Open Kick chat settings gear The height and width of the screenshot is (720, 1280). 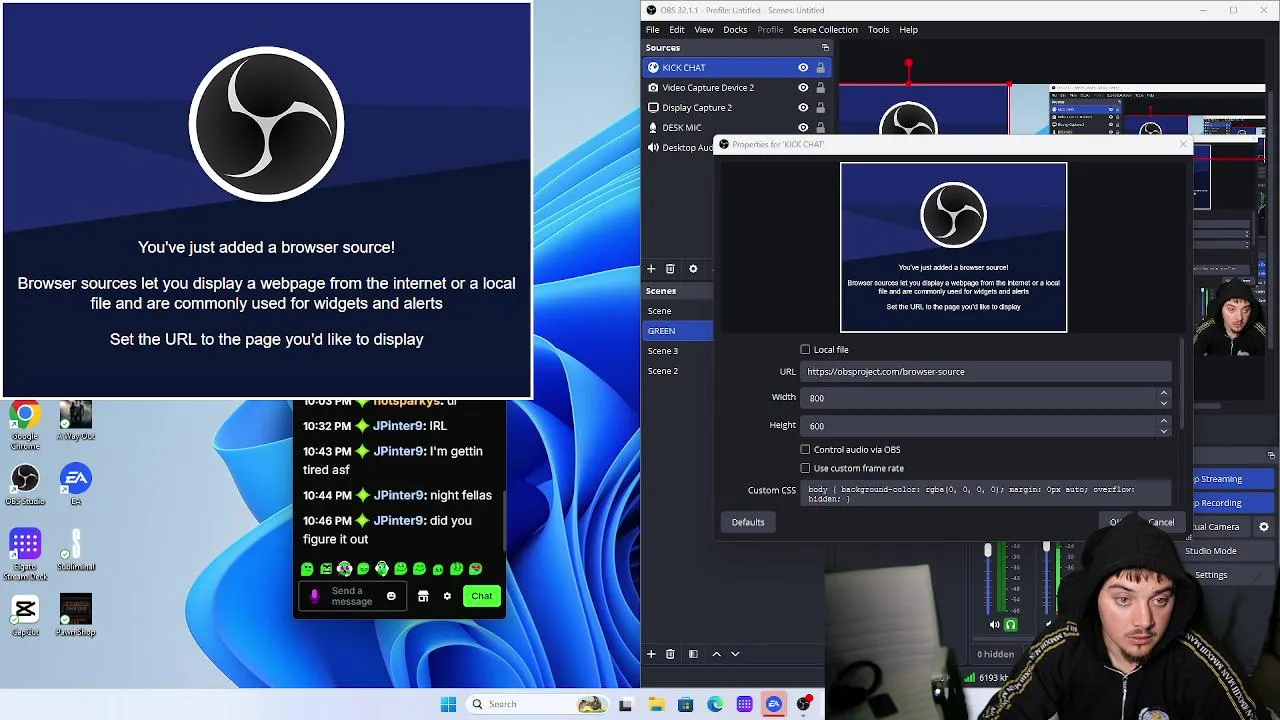point(447,596)
